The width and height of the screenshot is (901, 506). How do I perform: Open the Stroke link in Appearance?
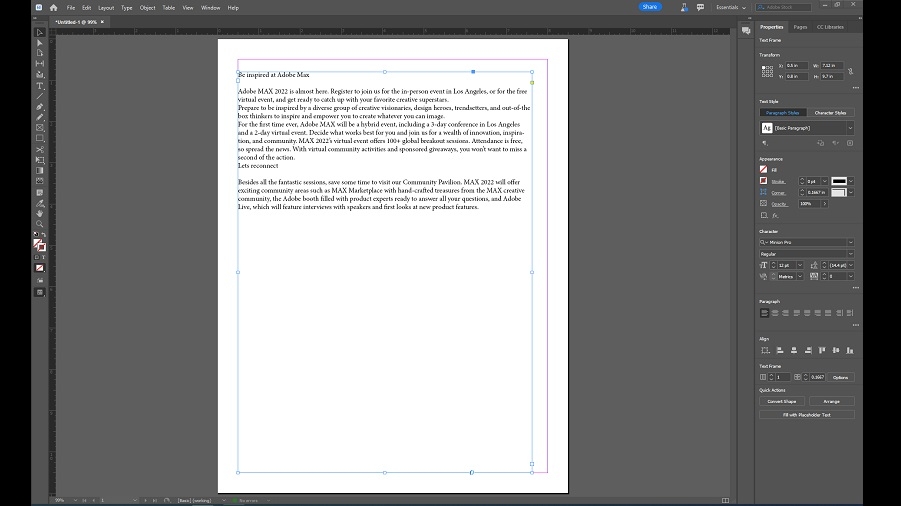778,181
